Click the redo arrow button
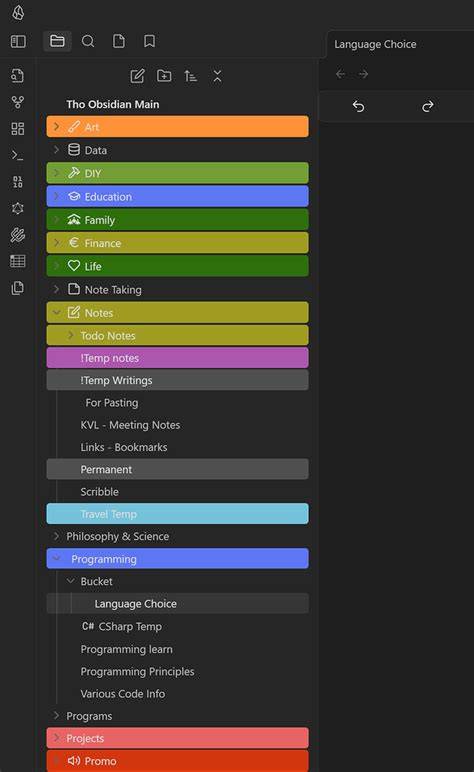 pos(428,106)
